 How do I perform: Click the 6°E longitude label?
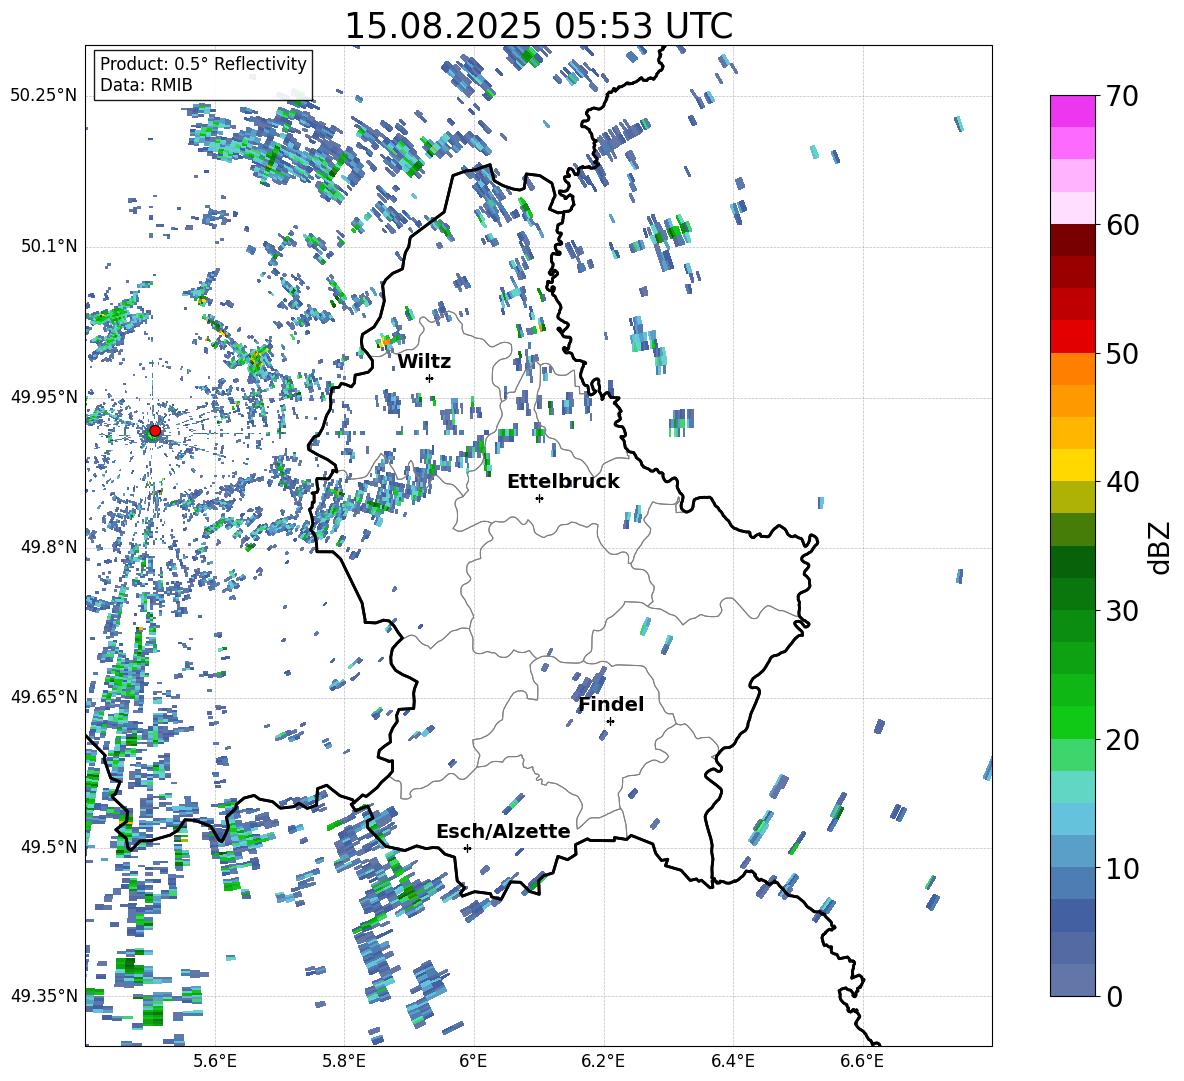click(x=473, y=1061)
